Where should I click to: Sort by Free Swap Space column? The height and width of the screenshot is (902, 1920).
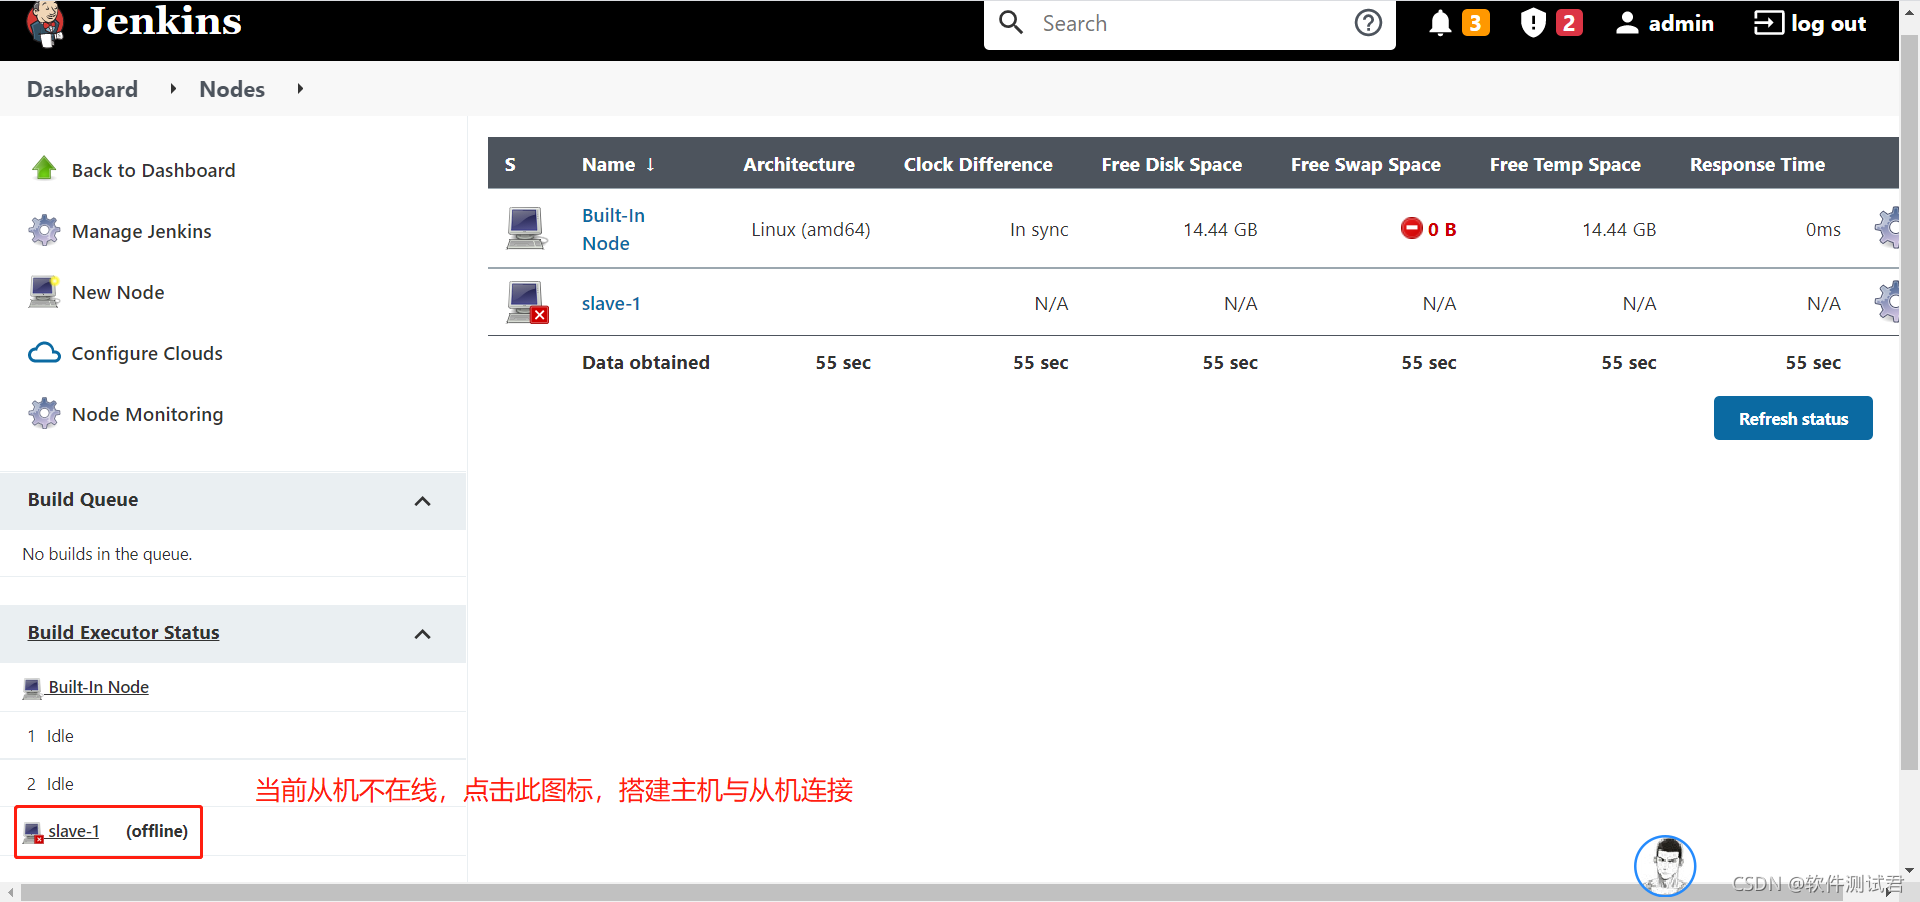coord(1365,164)
